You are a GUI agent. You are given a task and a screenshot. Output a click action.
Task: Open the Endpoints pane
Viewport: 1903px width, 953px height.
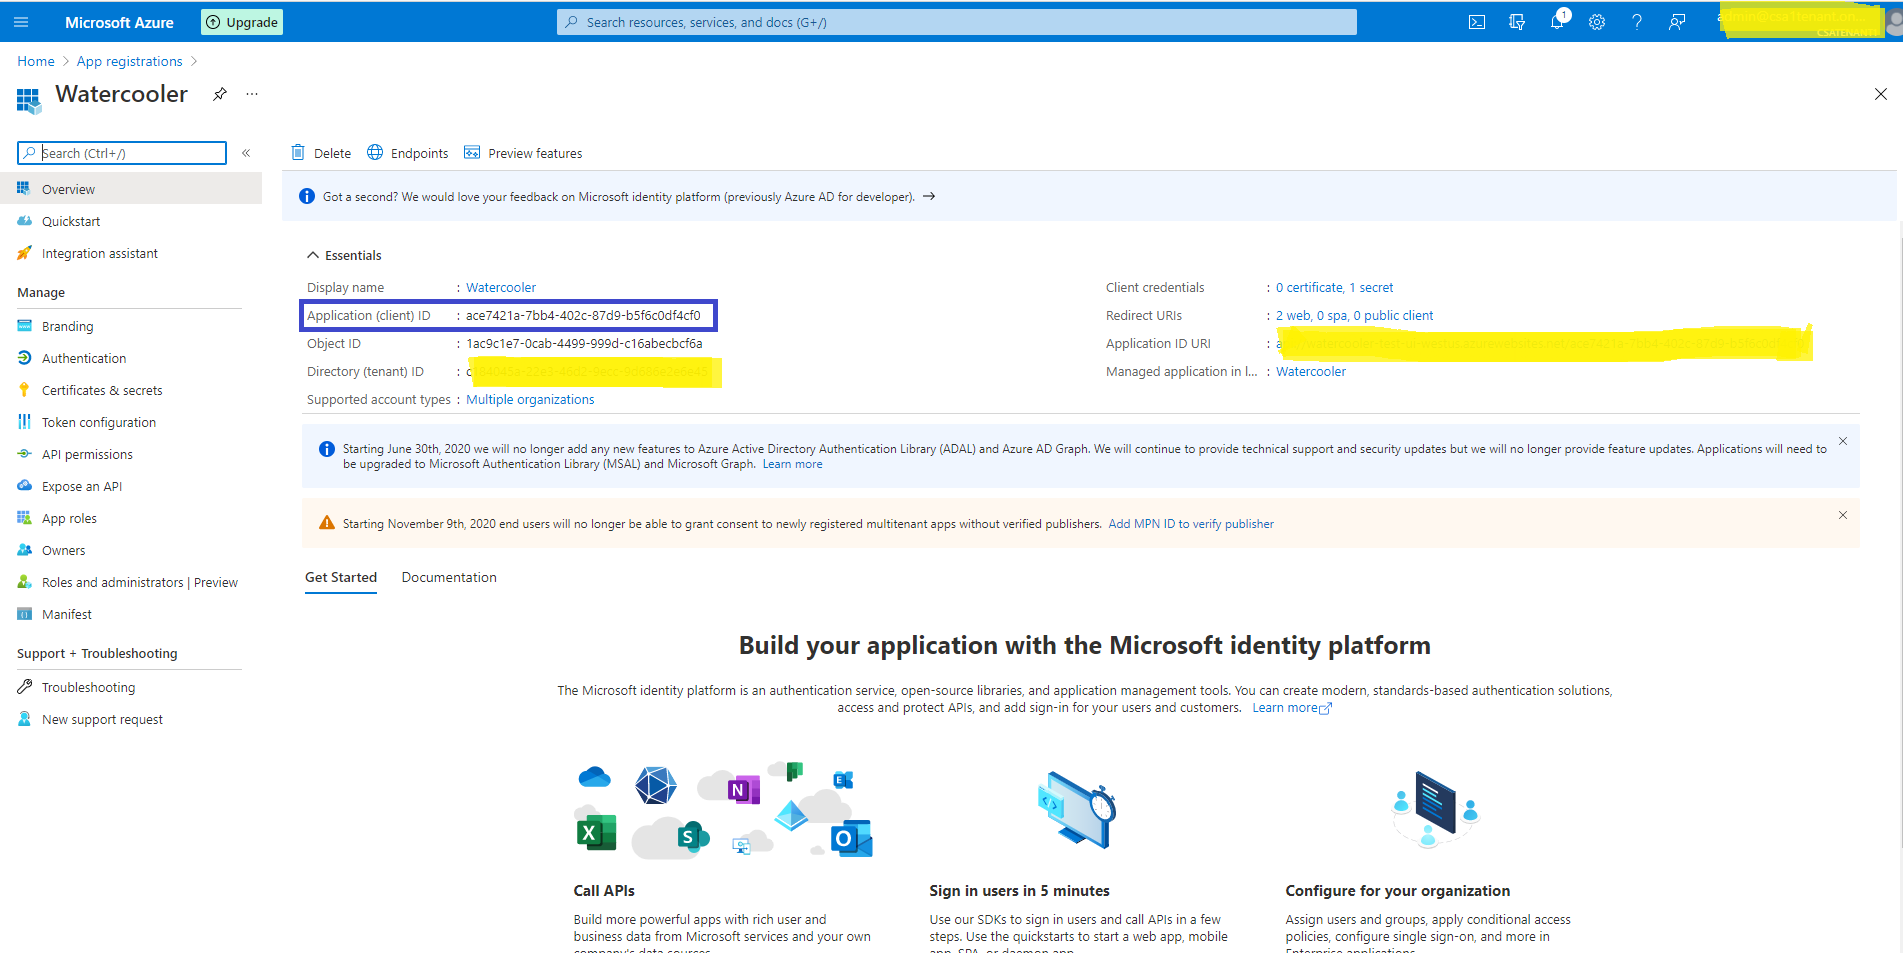(407, 153)
